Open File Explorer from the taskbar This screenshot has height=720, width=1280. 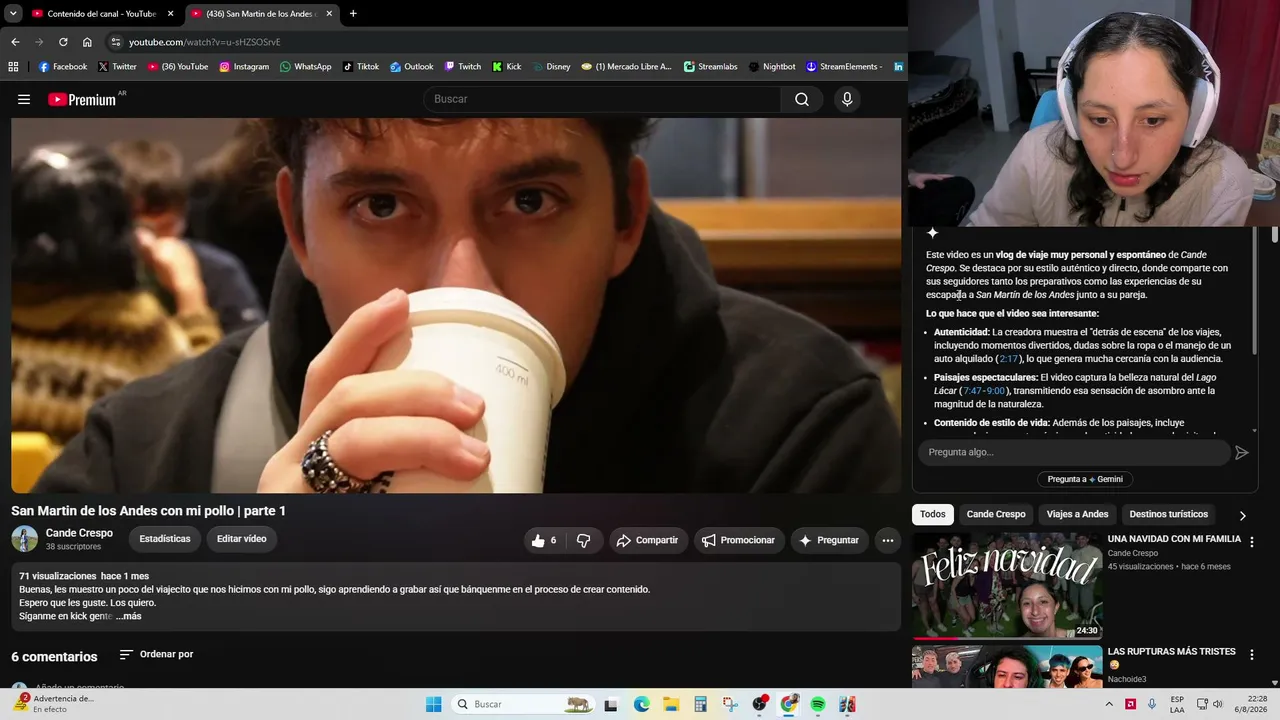coord(671,704)
